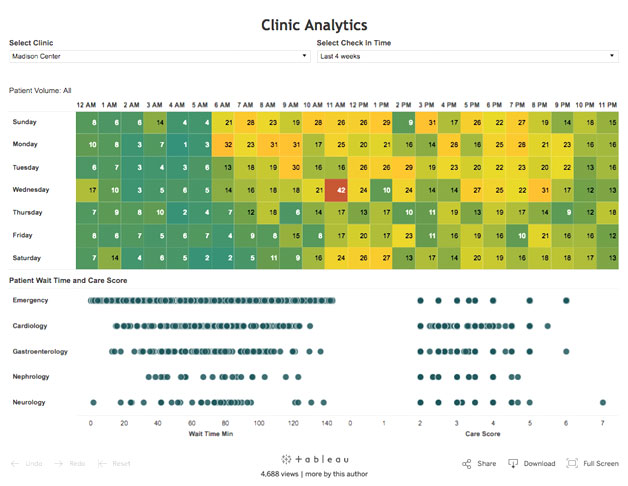
Task: Select the Emergency row label
Action: 30,300
